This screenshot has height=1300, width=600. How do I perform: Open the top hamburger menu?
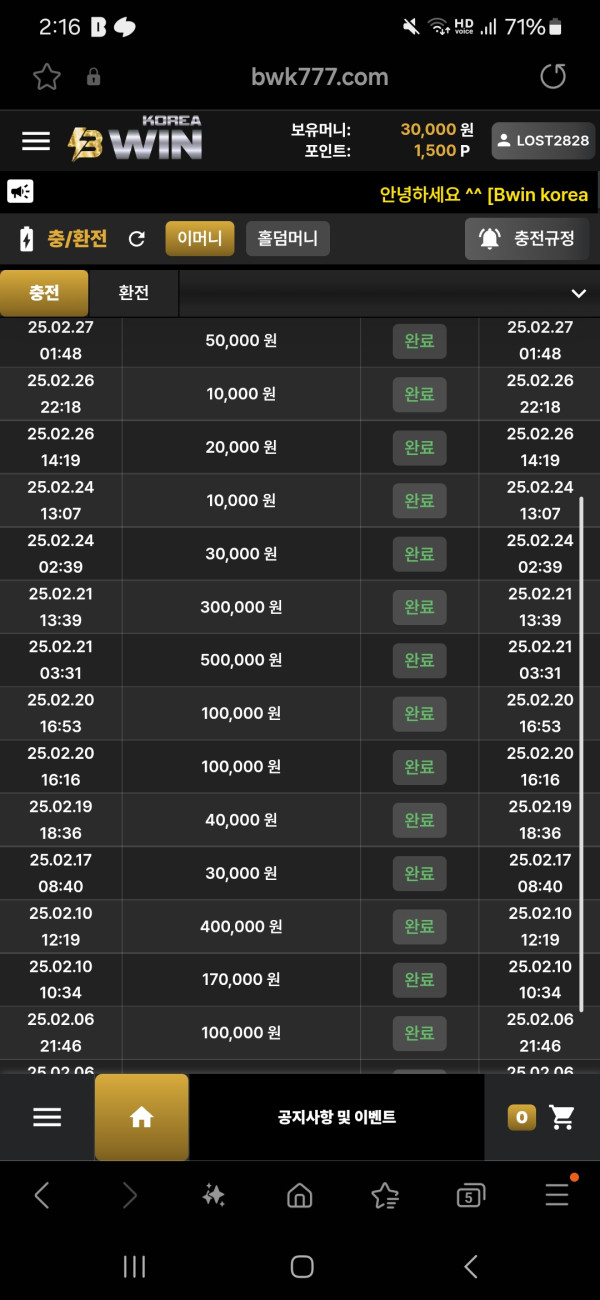(36, 141)
